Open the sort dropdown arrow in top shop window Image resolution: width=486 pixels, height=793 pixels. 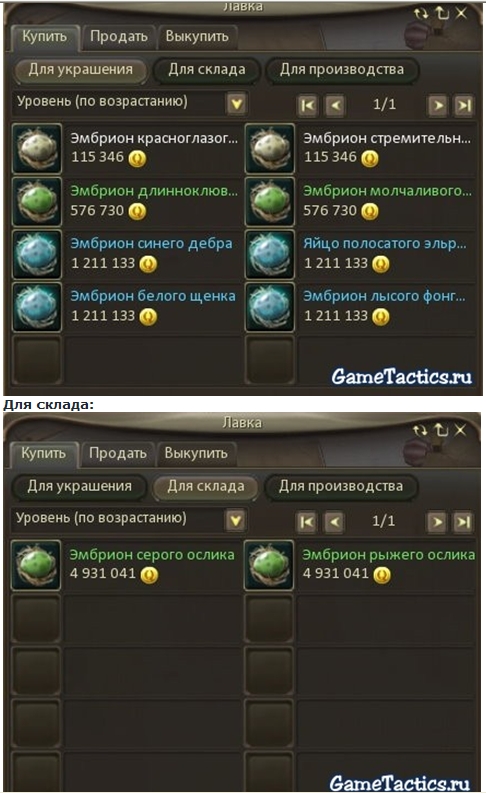click(x=236, y=104)
